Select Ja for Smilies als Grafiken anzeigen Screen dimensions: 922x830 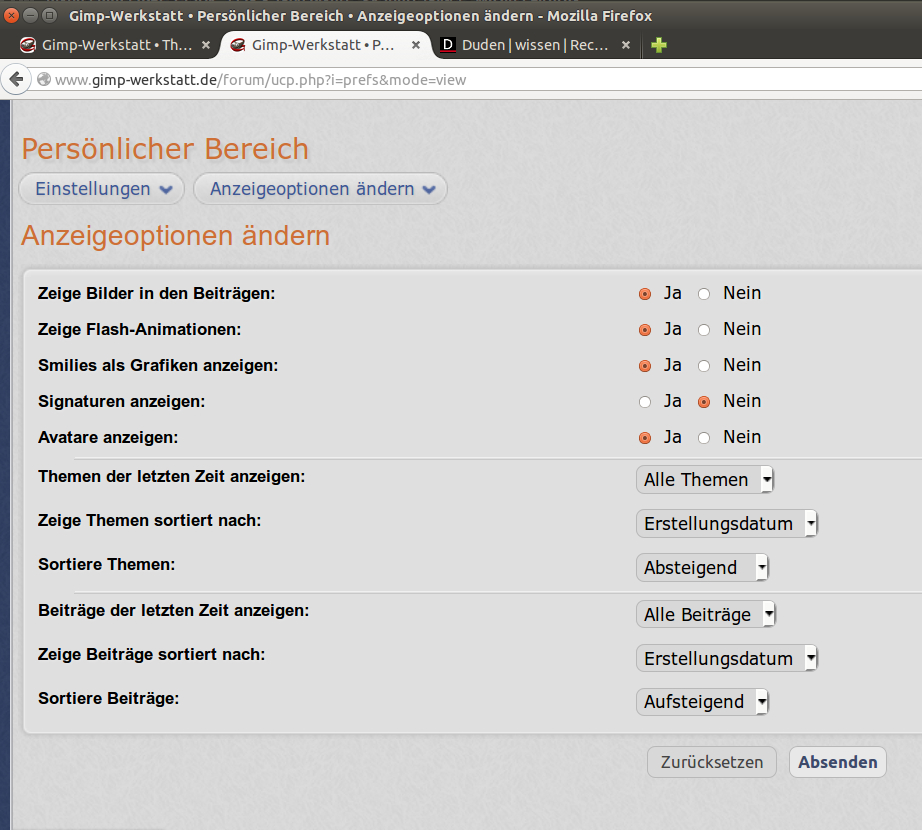click(x=644, y=366)
